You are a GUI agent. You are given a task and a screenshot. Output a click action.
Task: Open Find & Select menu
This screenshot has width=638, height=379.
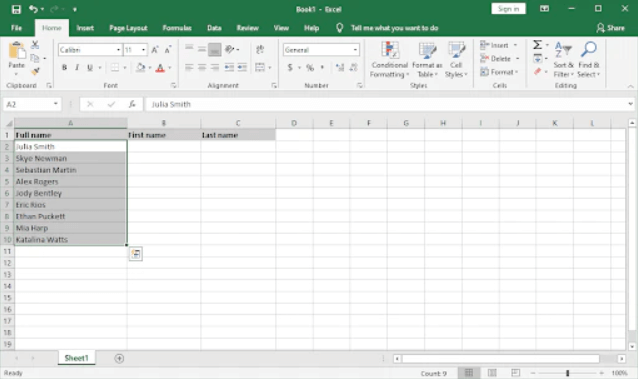coord(588,59)
